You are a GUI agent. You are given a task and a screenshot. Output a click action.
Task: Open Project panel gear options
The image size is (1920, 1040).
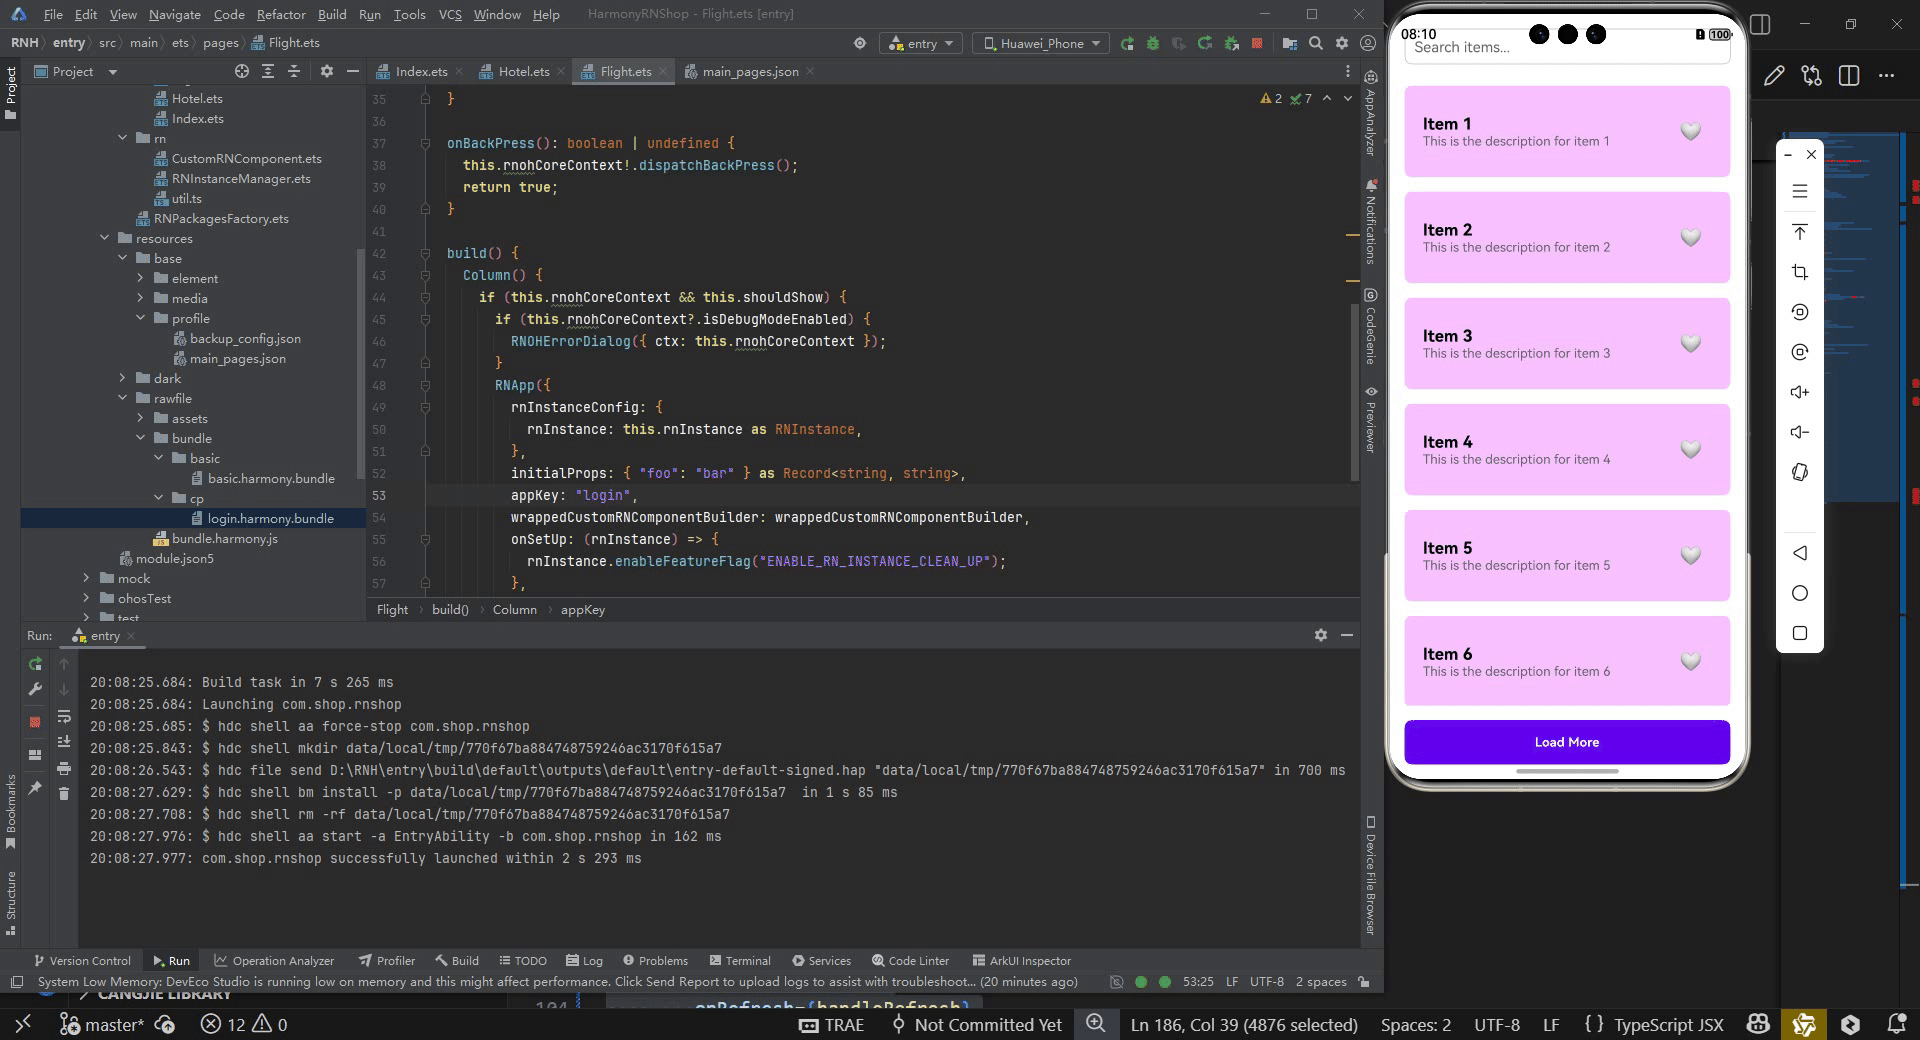coord(326,71)
